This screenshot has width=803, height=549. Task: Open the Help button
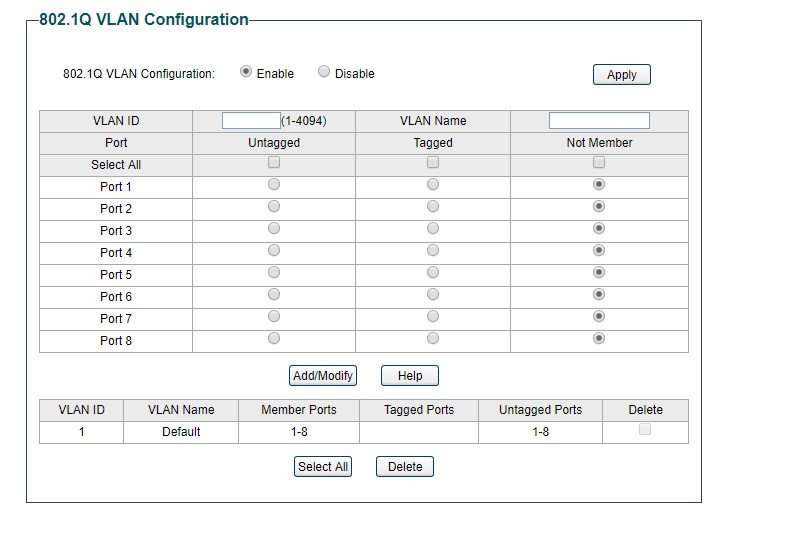(x=410, y=375)
